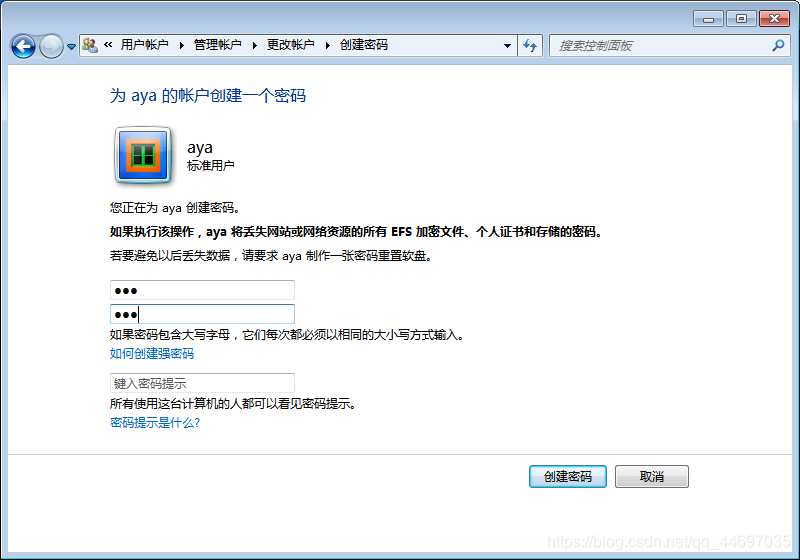800x560 pixels.
Task: Click the magnifier search icon
Action: (778, 45)
